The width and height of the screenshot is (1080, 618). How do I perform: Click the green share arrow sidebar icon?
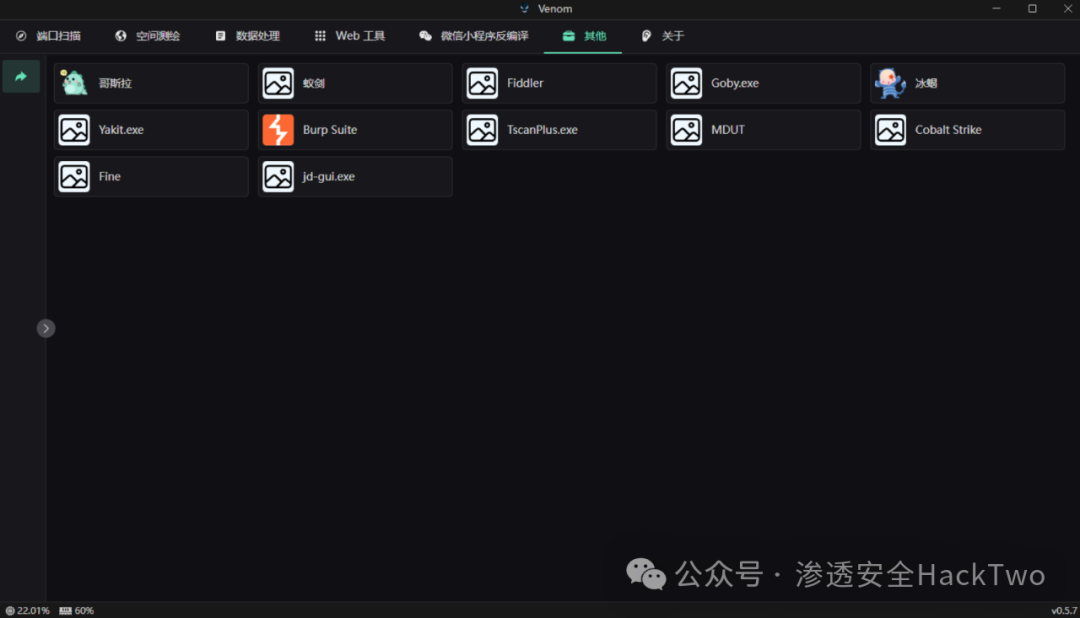click(x=21, y=76)
